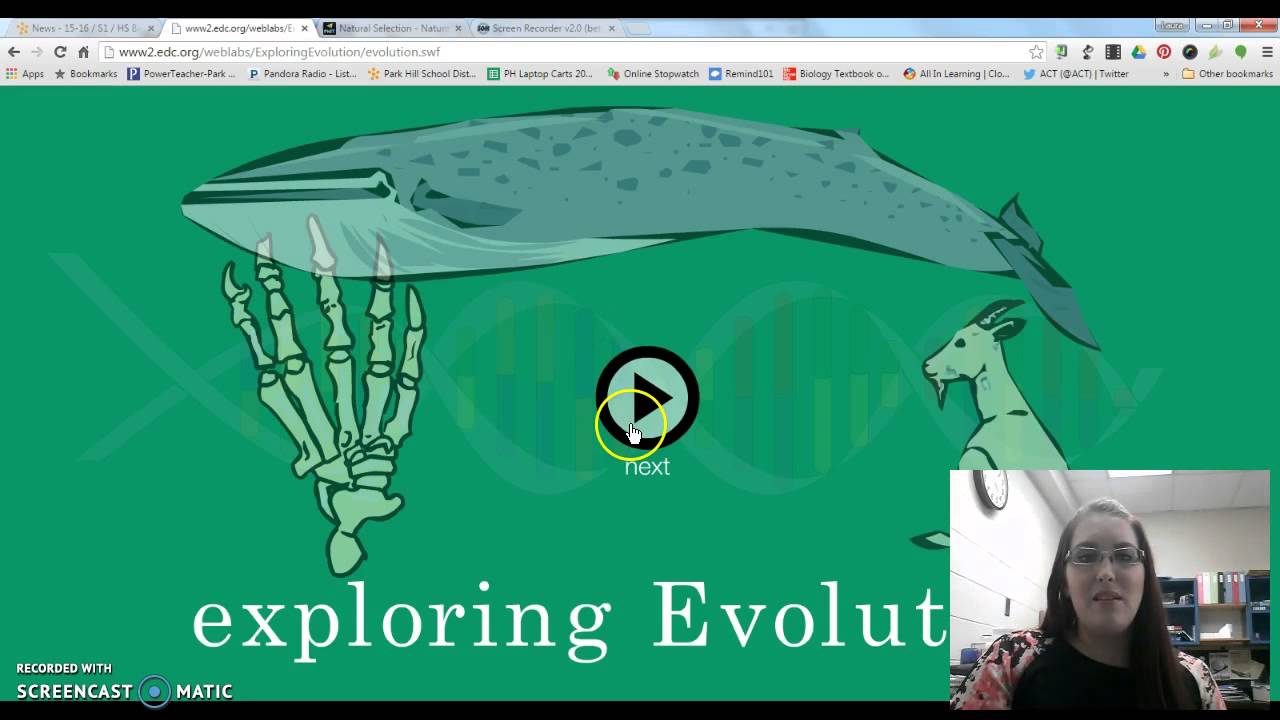Open the Park Hill School Dist bookmark
1280x720 pixels.
(422, 74)
